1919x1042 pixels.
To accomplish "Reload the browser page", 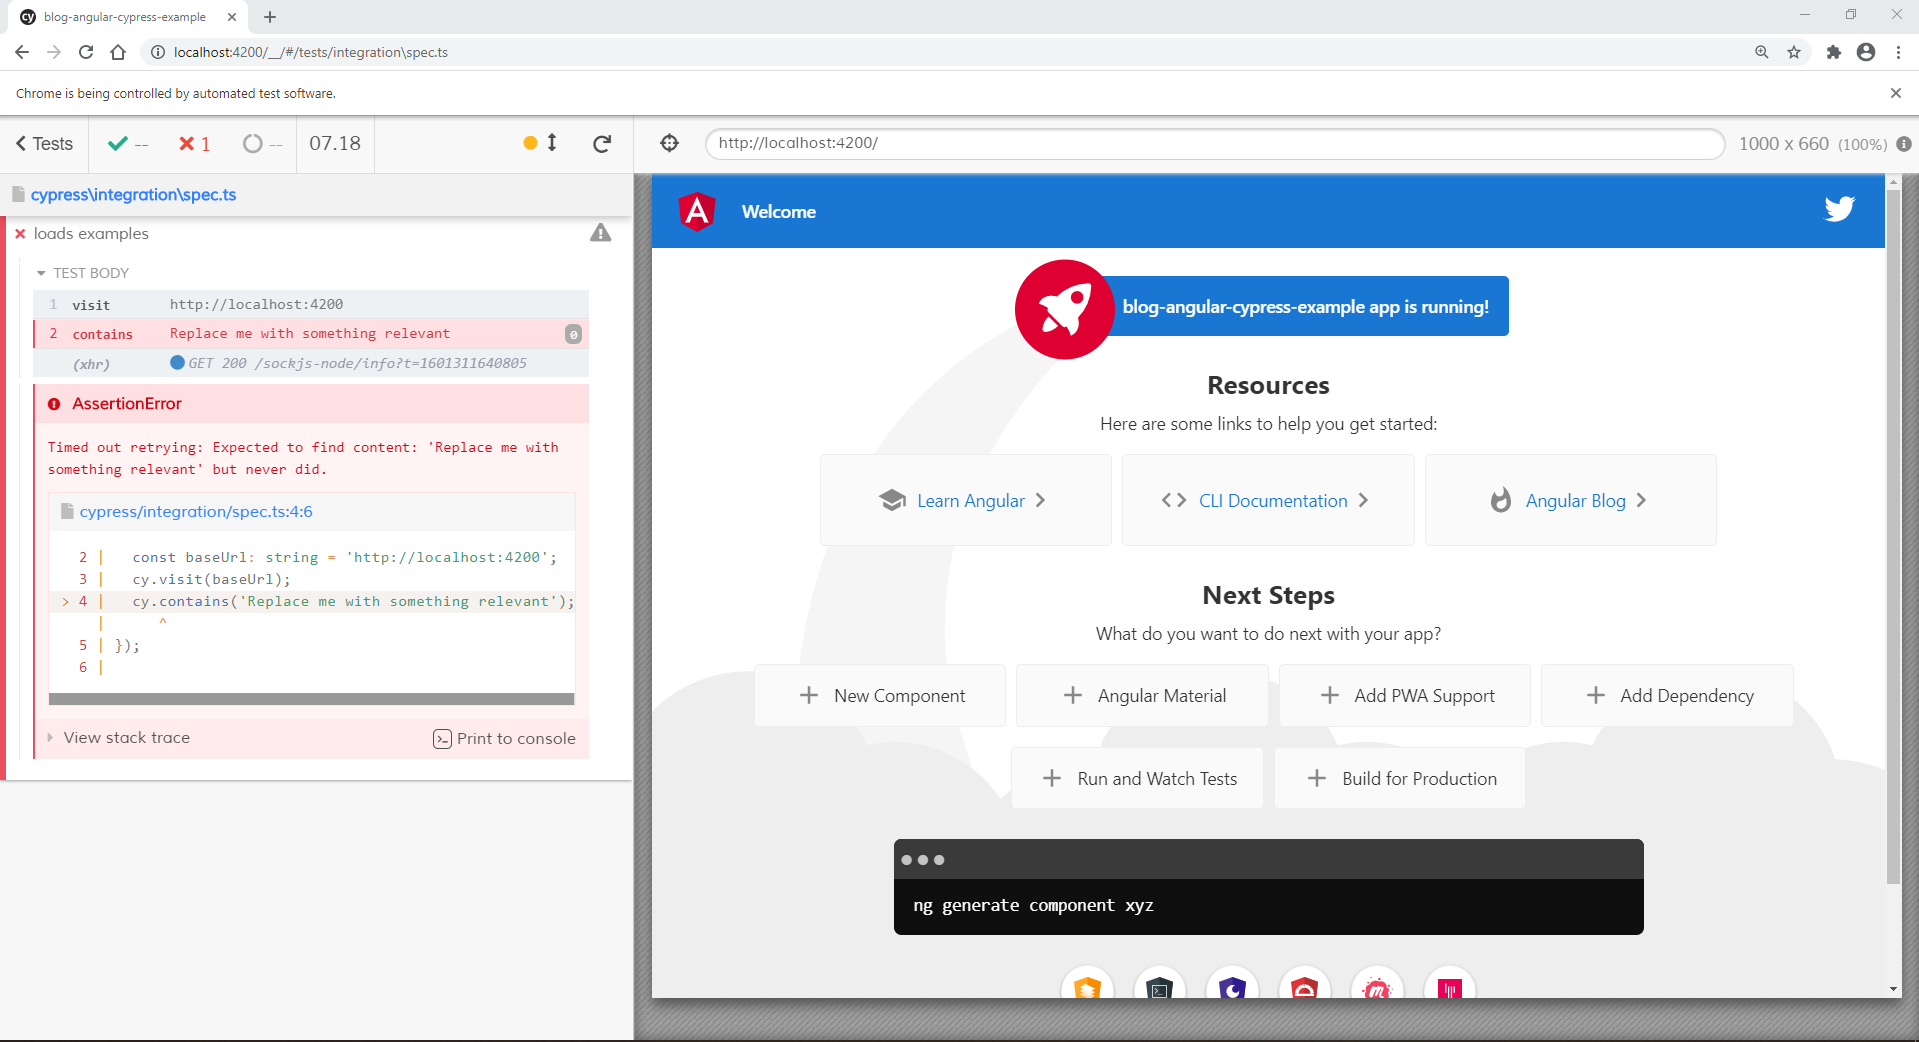I will [x=86, y=52].
